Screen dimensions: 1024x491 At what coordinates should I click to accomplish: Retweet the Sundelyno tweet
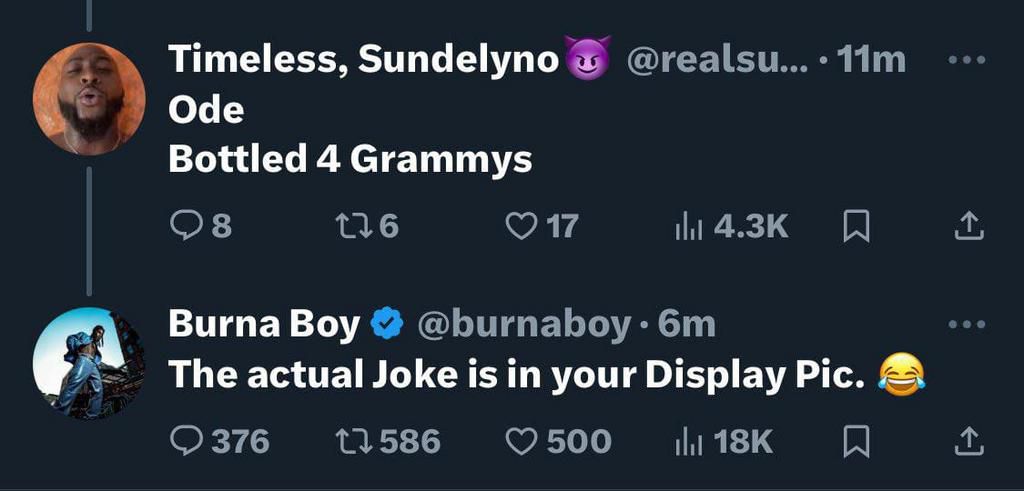point(350,226)
